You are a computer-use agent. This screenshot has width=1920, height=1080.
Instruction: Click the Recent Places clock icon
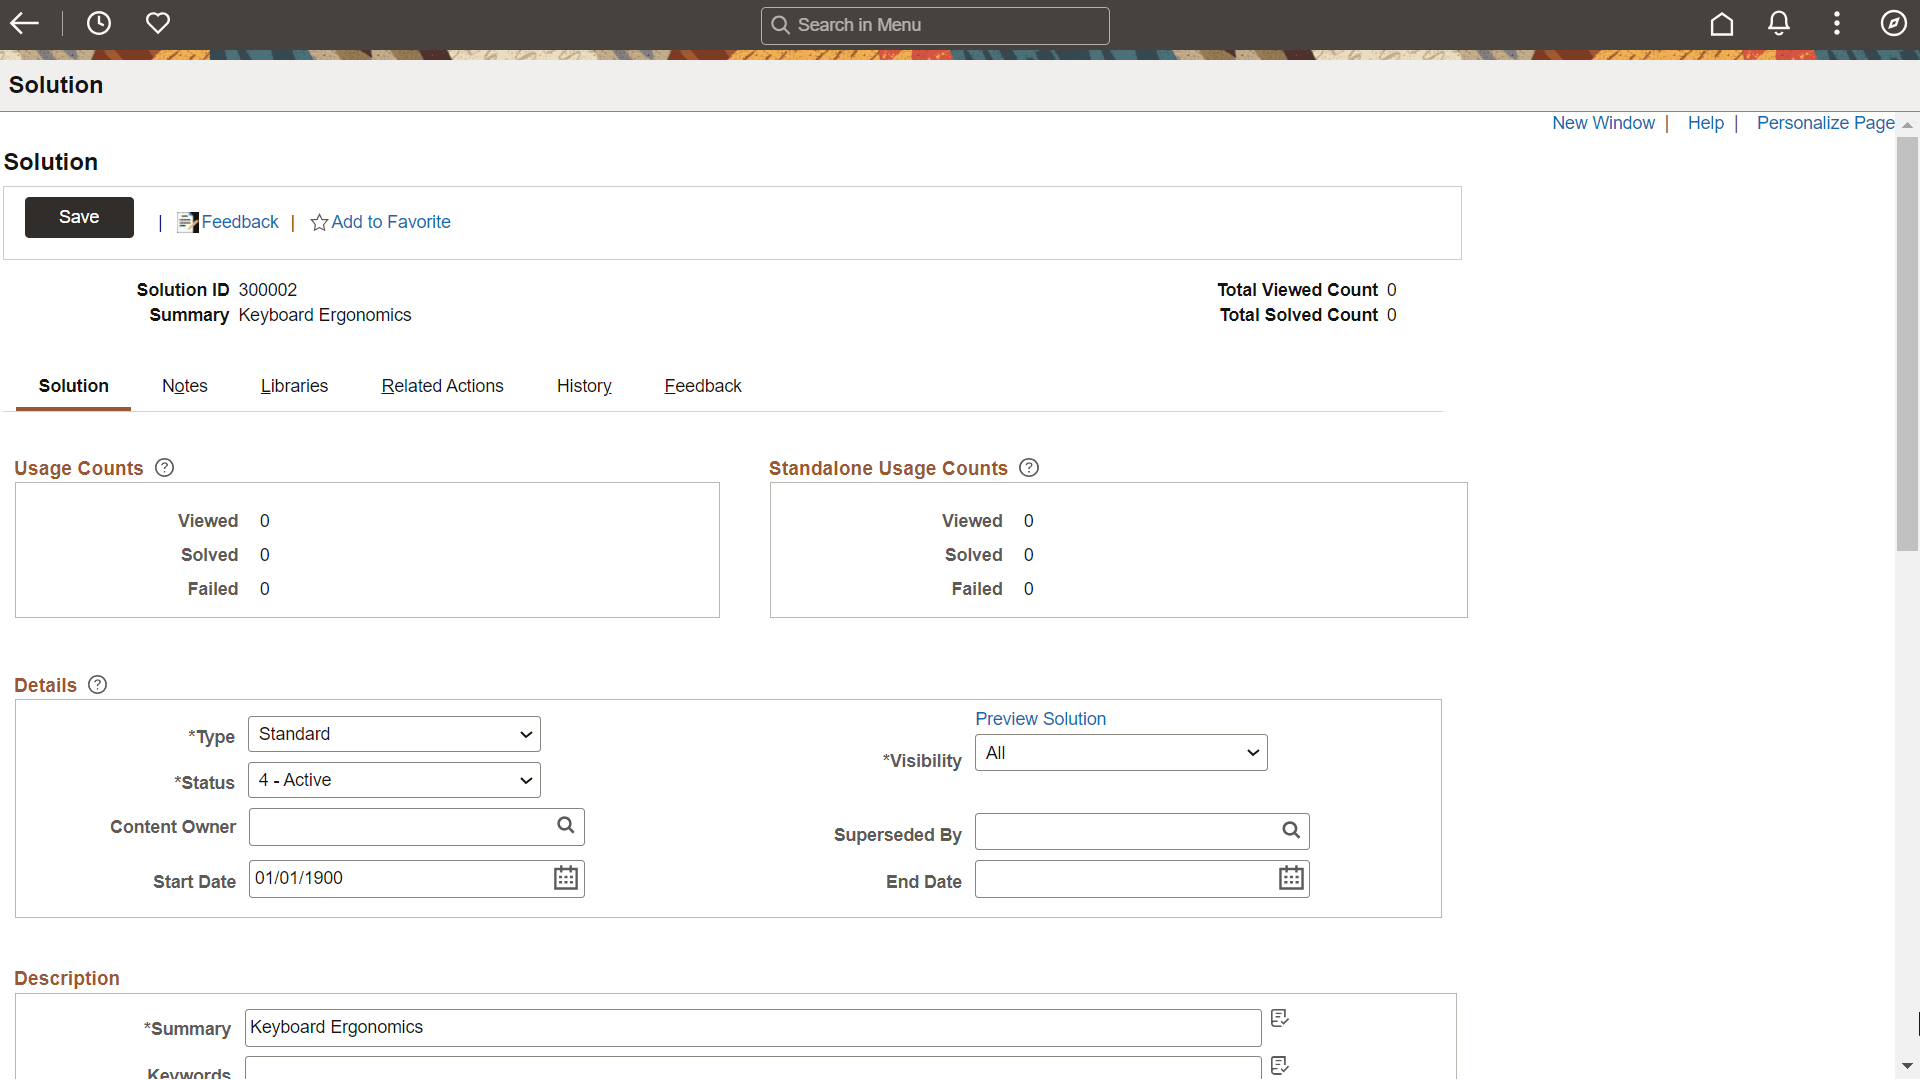pyautogui.click(x=98, y=23)
